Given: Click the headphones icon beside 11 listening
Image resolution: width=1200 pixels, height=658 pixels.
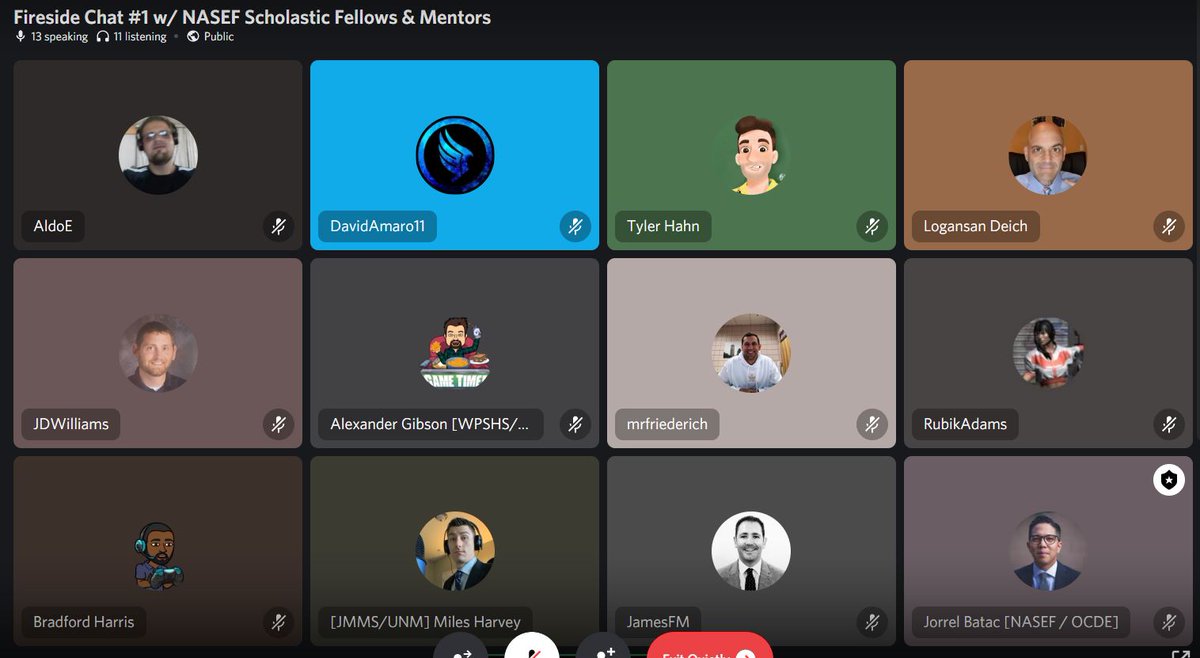Looking at the screenshot, I should tap(103, 35).
